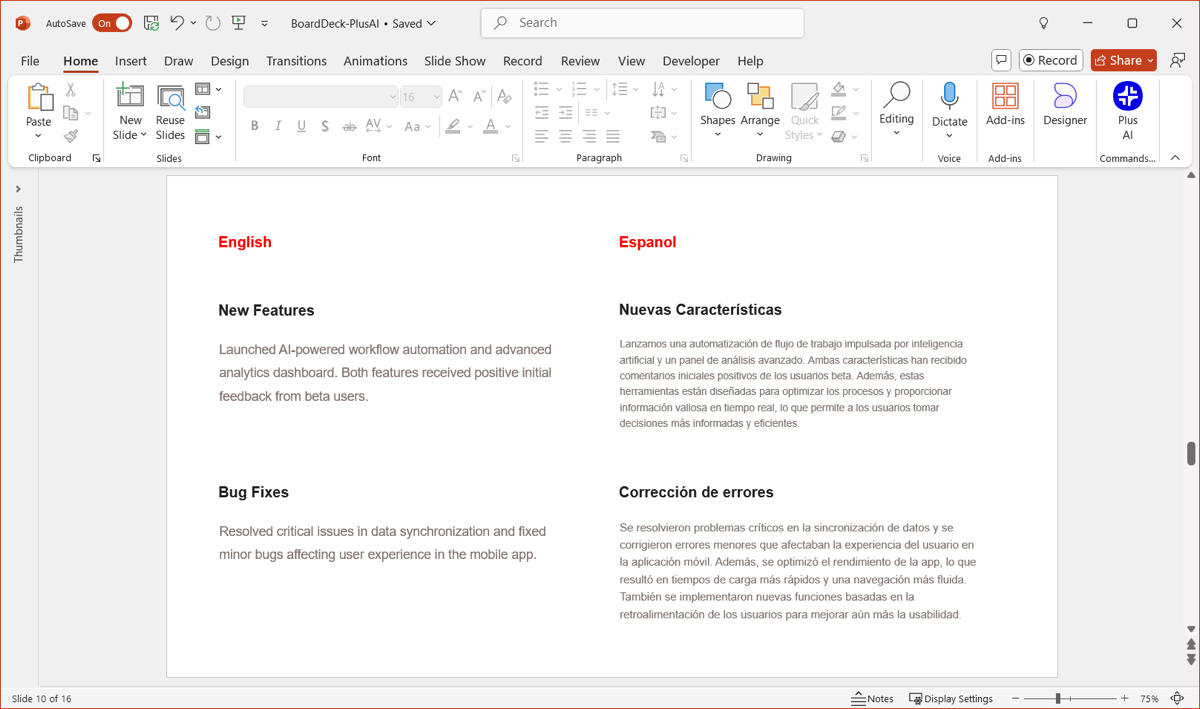Image resolution: width=1200 pixels, height=709 pixels.
Task: Open the text highlight color arrow
Action: (x=470, y=126)
